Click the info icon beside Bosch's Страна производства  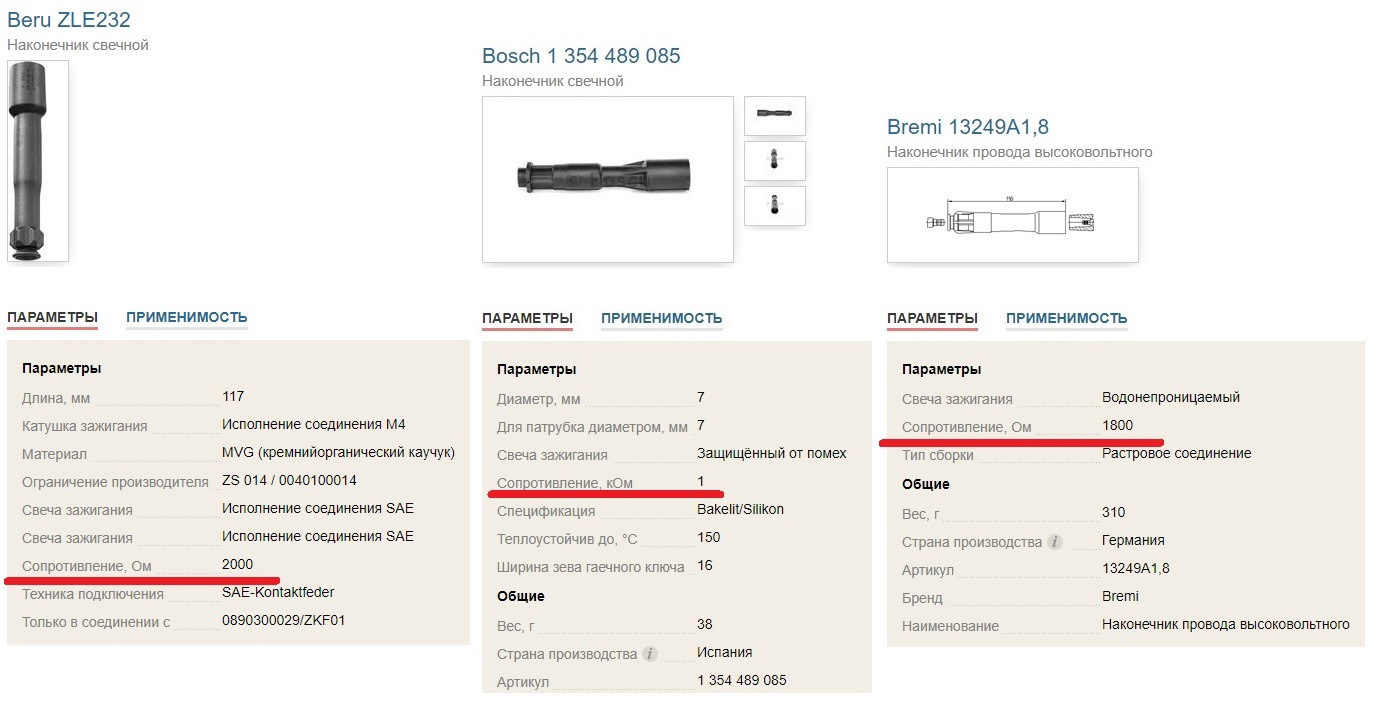pyautogui.click(x=650, y=654)
